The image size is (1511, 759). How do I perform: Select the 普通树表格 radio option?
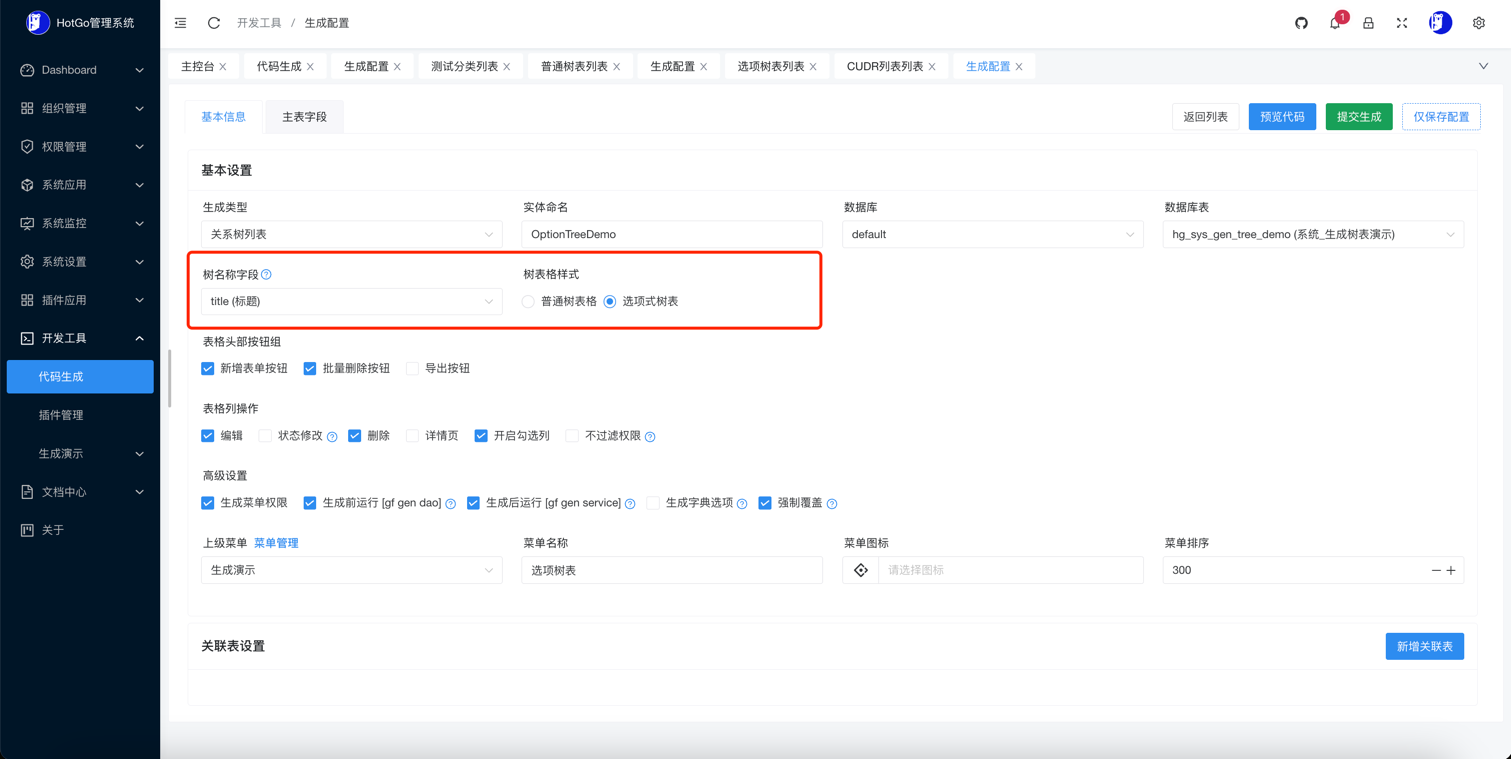(528, 302)
